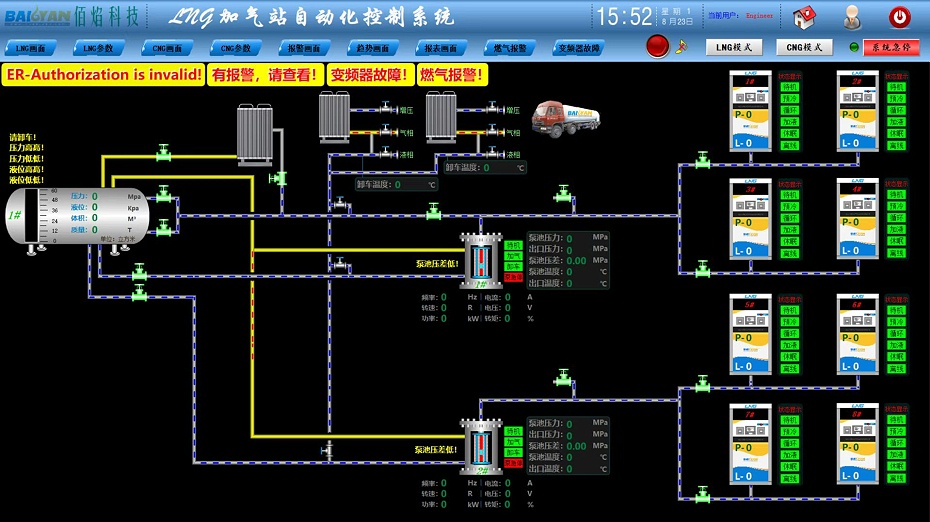Click the LNG tanker truck icon
930x522 pixels.
(563, 118)
